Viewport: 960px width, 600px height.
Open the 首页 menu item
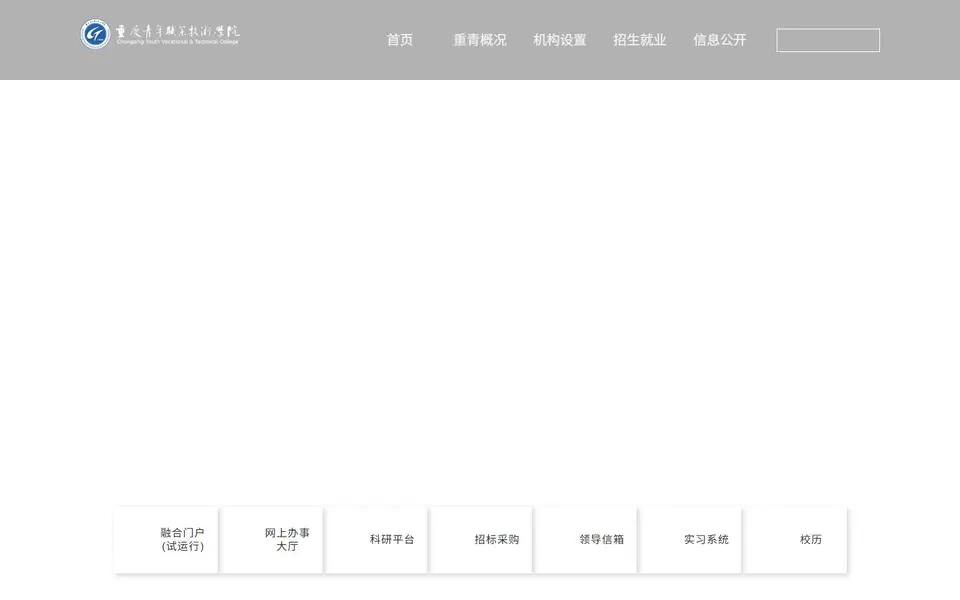click(400, 40)
